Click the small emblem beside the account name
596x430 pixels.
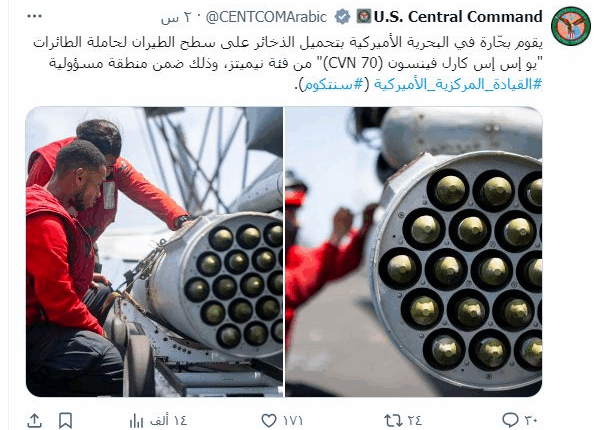(x=364, y=17)
